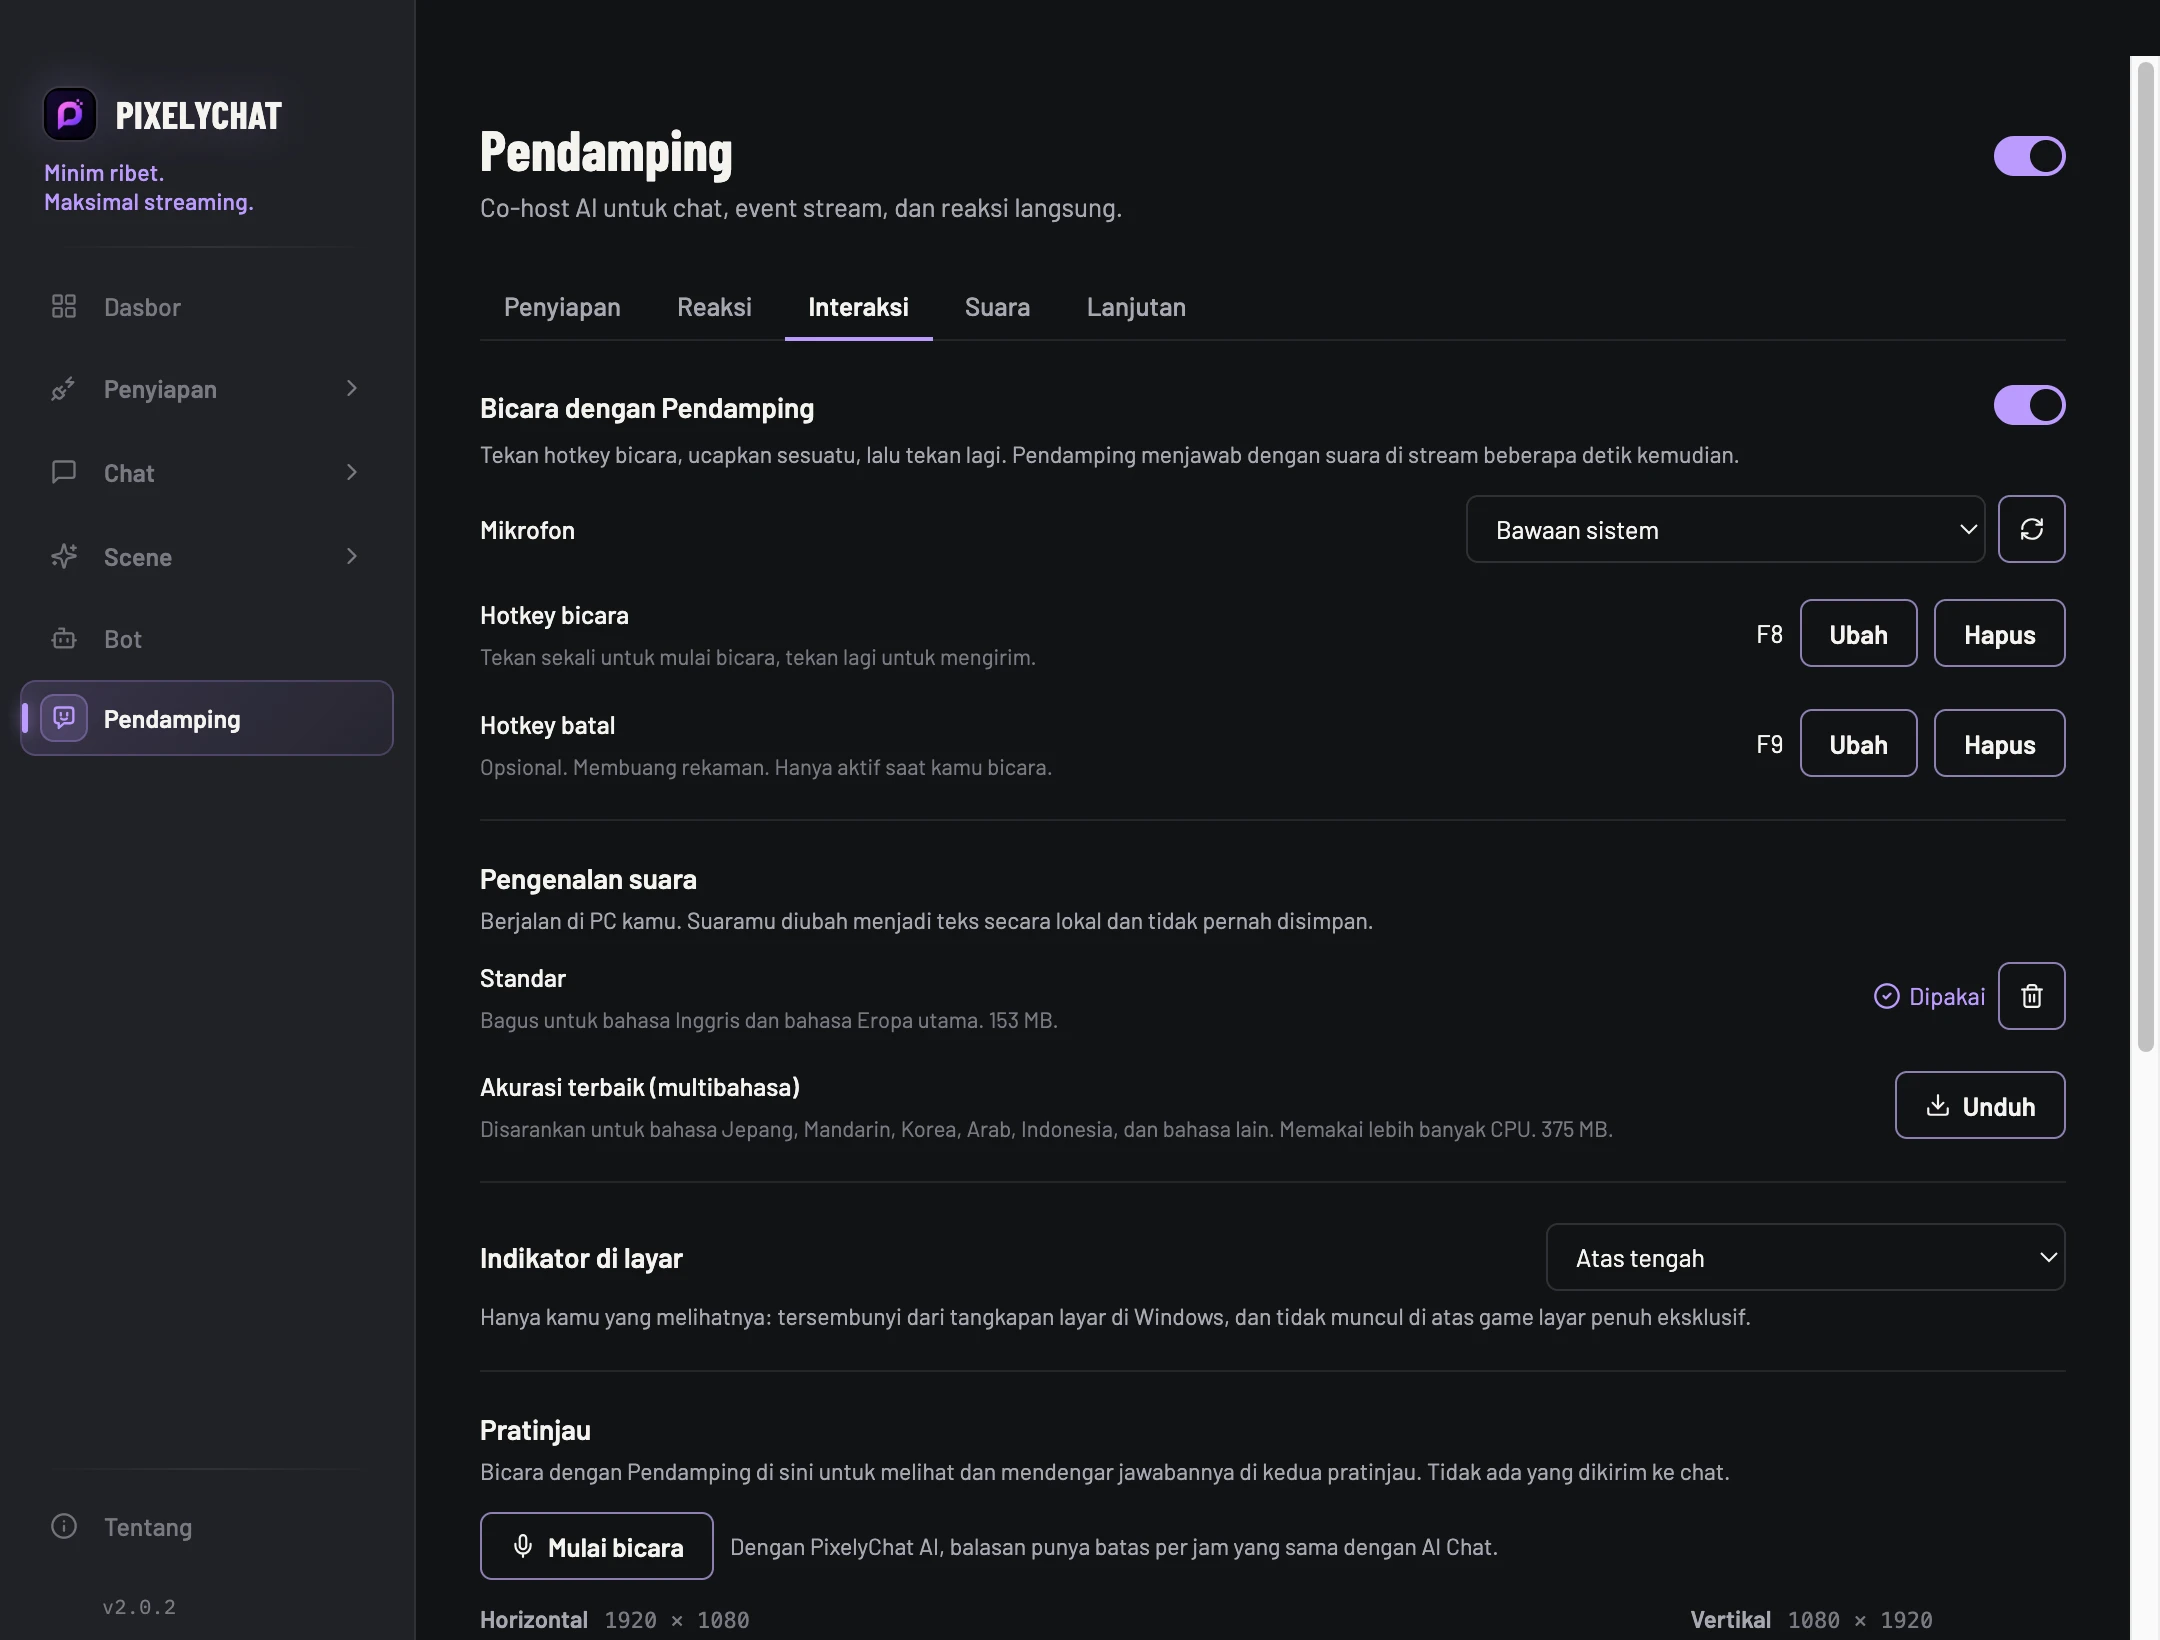Refresh the microphone list
This screenshot has height=1640, width=2160.
click(2031, 529)
